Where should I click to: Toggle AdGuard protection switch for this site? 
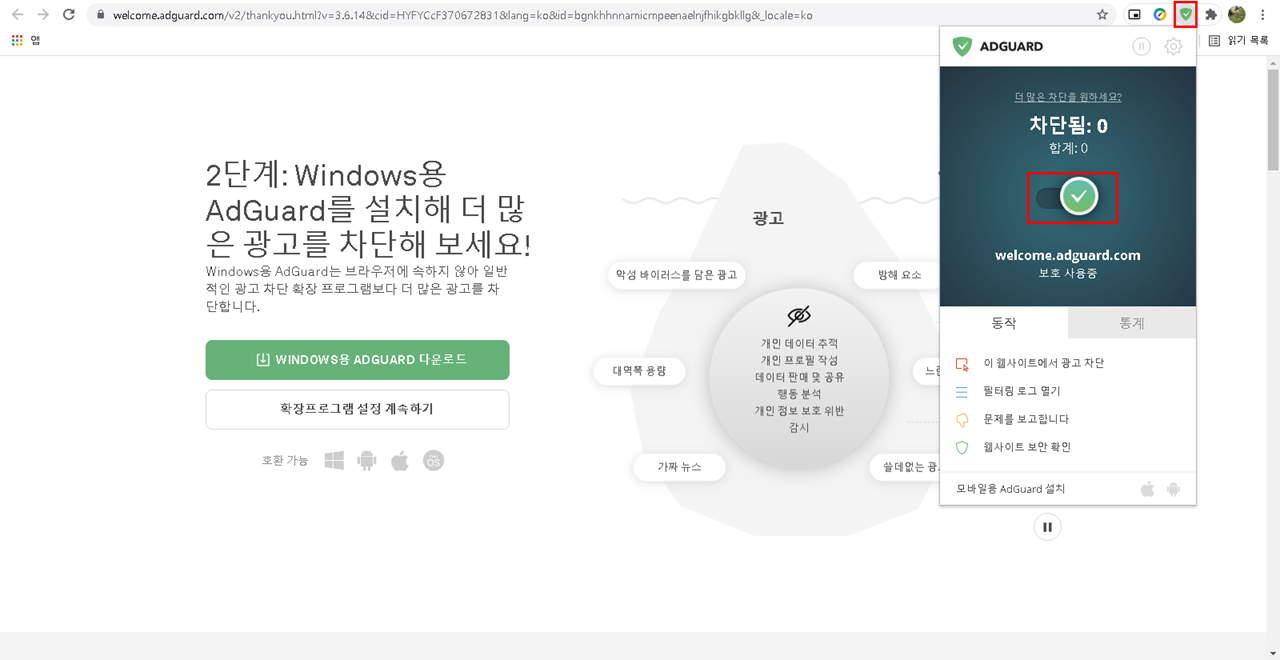click(x=1068, y=197)
